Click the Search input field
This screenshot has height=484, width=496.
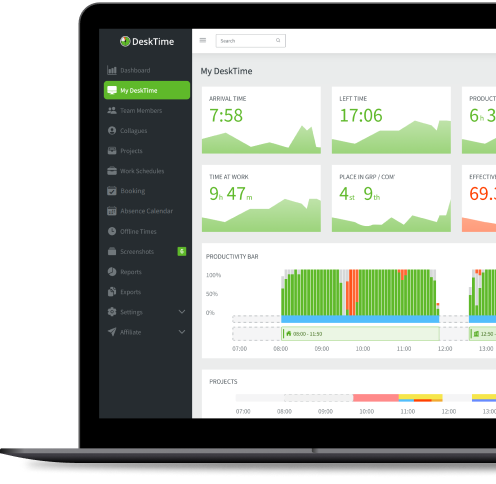pyautogui.click(x=251, y=41)
